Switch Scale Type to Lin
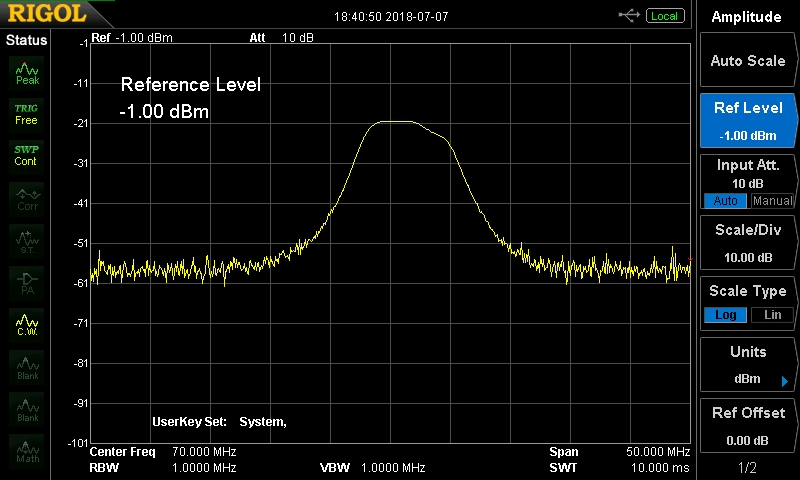Viewport: 800px width, 480px height. (x=772, y=315)
